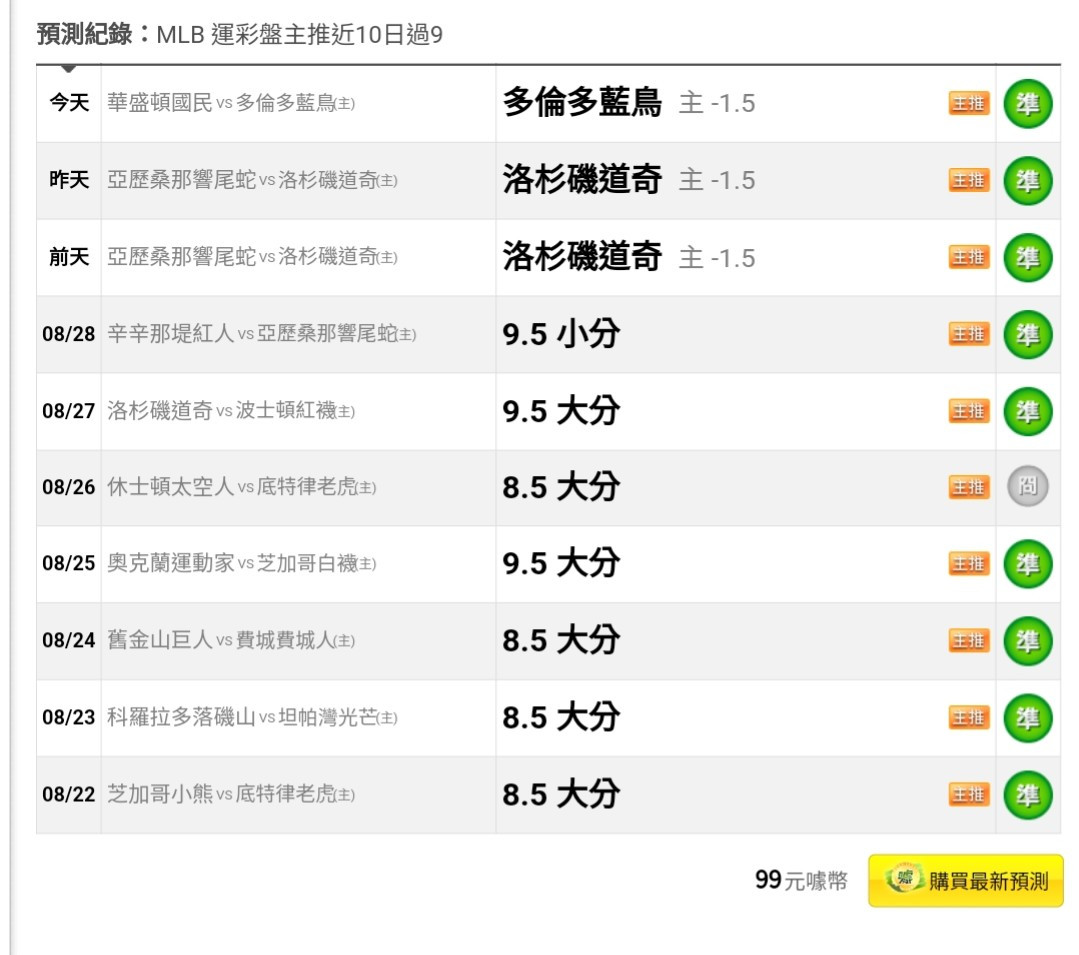This screenshot has width=1079, height=955.
Task: Select the 休士頓太空人 vs 底特律老虎 matchup
Action: (242, 487)
